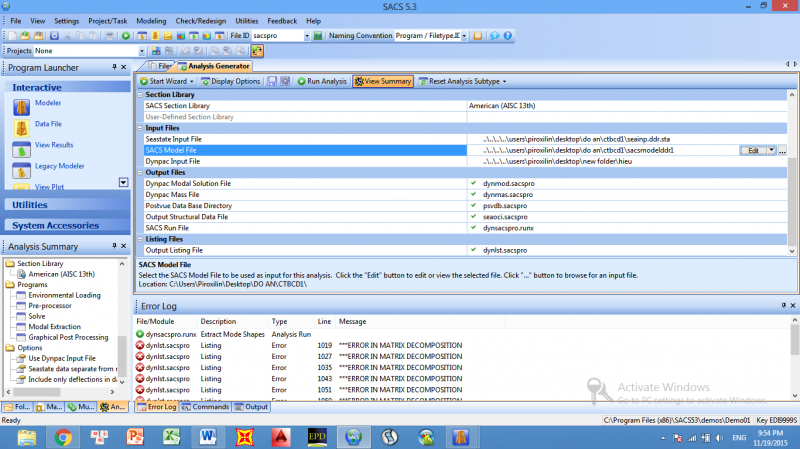Open the File ID dropdown

(x=307, y=36)
